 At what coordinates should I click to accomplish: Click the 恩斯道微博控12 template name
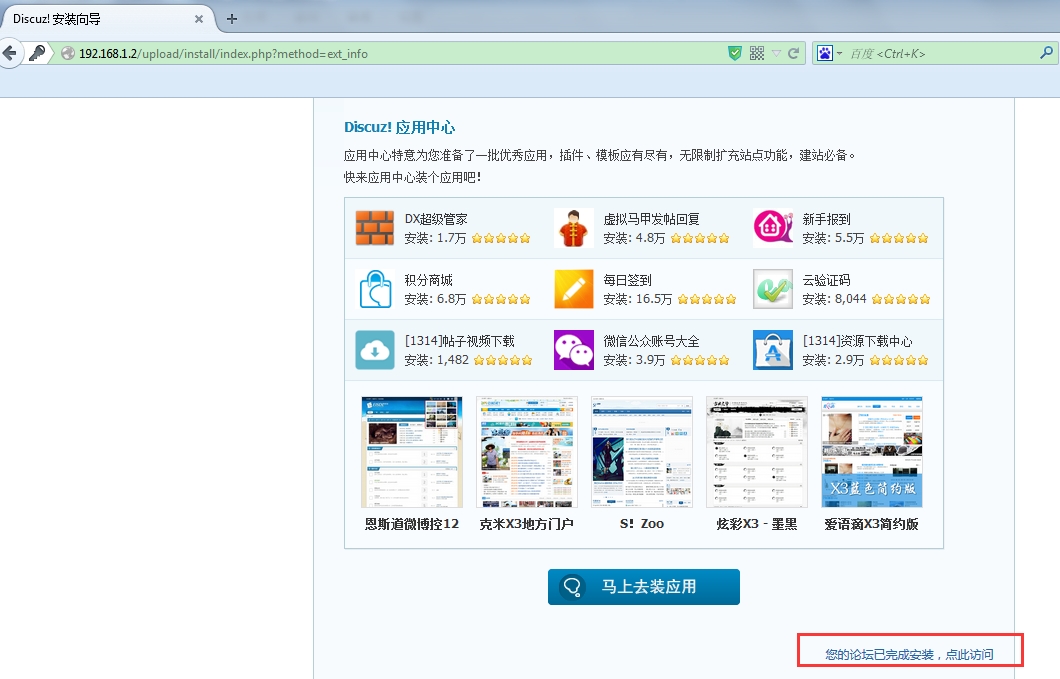tap(412, 524)
